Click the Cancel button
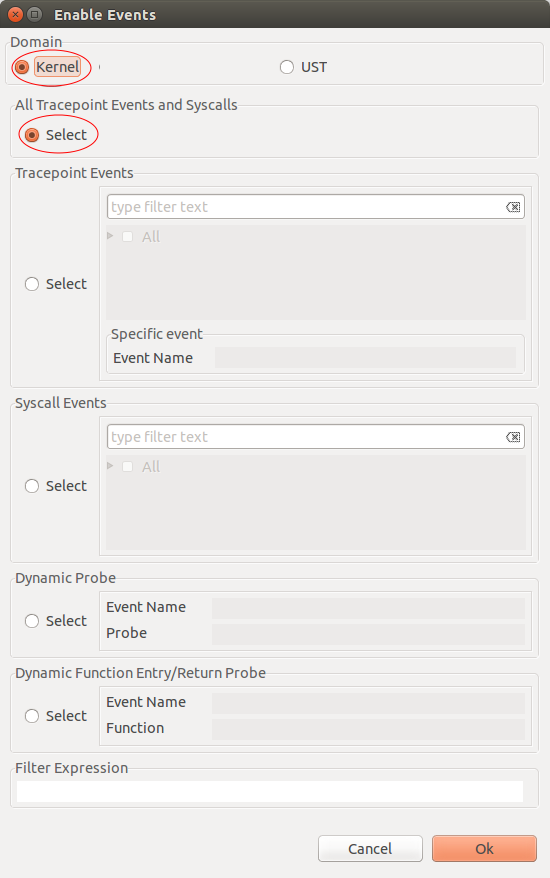This screenshot has height=878, width=550. tap(370, 849)
